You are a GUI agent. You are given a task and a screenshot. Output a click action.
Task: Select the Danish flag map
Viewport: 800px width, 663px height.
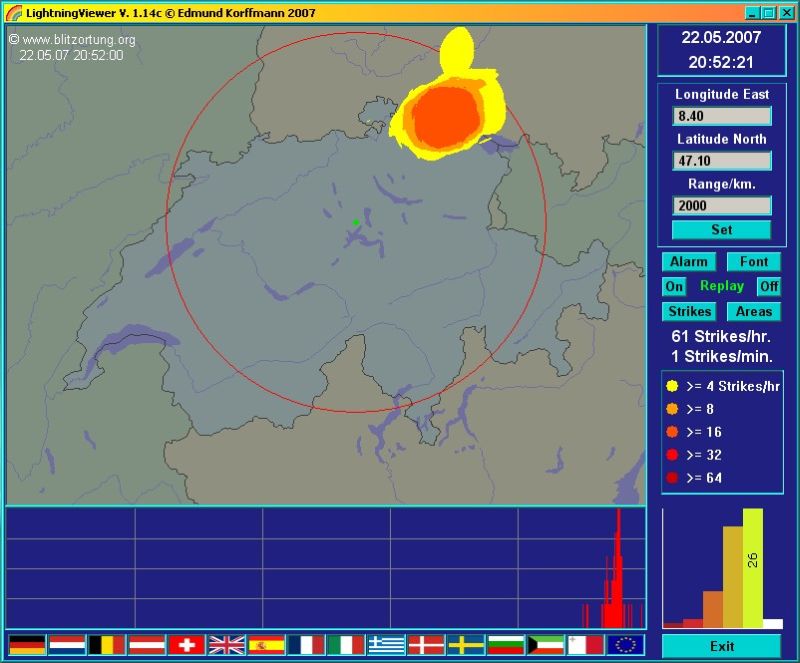pos(426,645)
